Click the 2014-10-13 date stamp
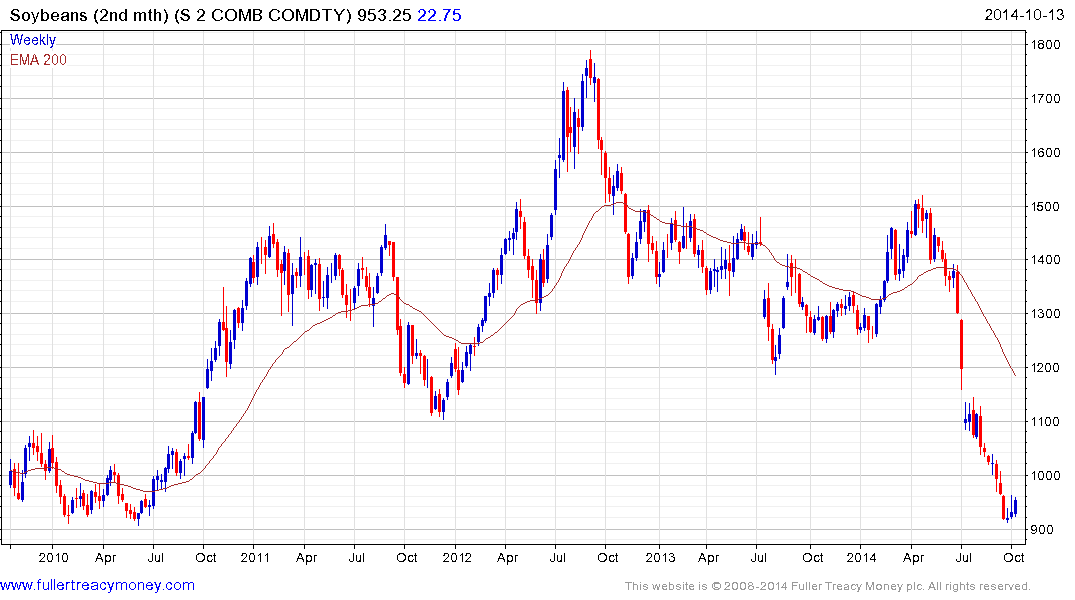The width and height of the screenshot is (1075, 600). point(1024,15)
